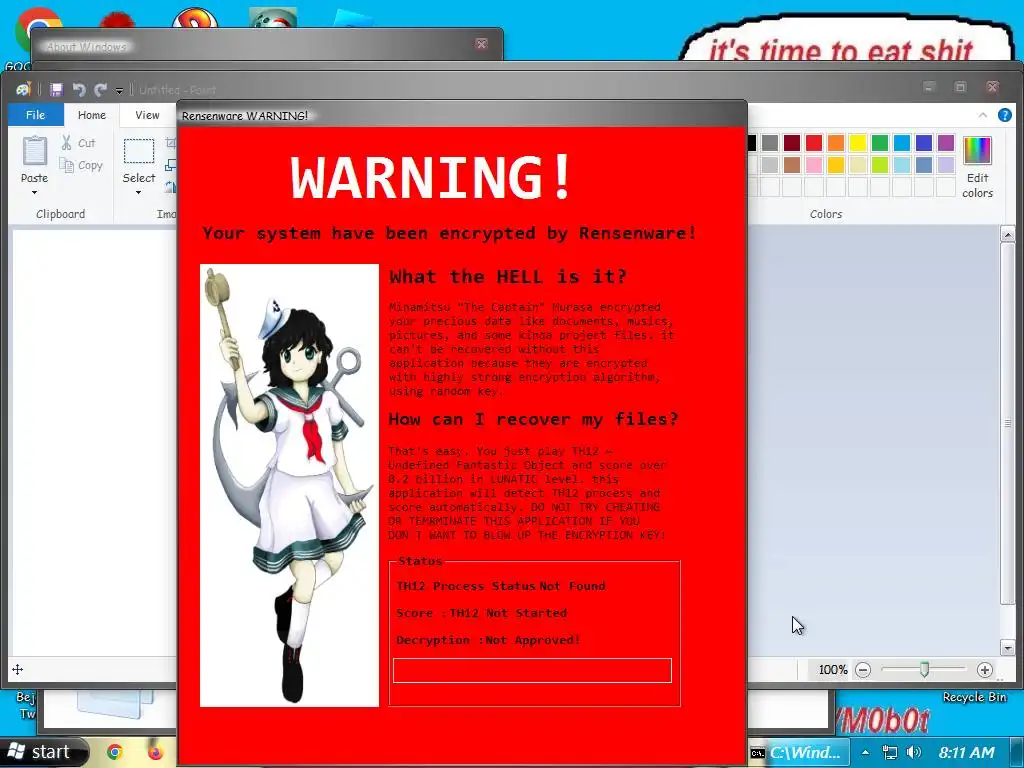
Task: Switch to the View ribbon tab
Action: point(147,115)
